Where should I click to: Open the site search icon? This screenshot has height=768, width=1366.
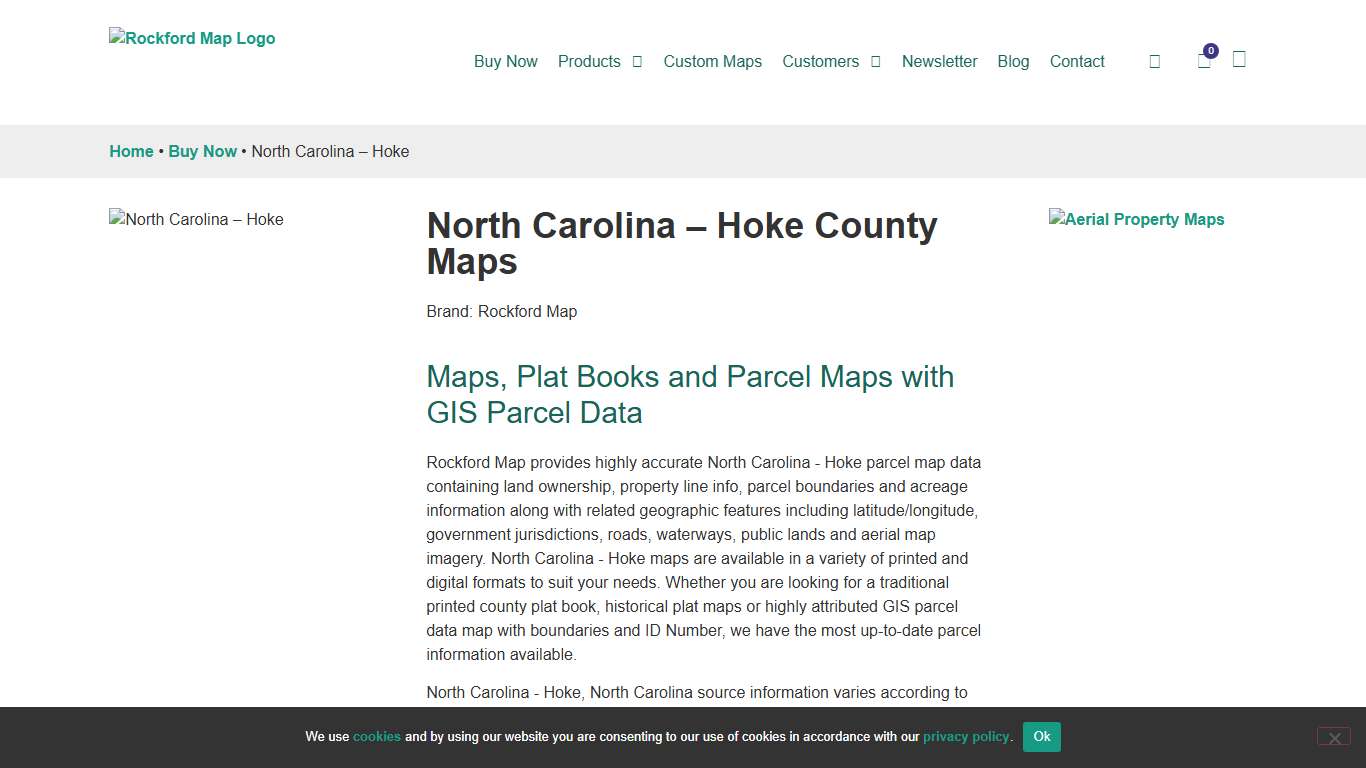coord(1155,61)
